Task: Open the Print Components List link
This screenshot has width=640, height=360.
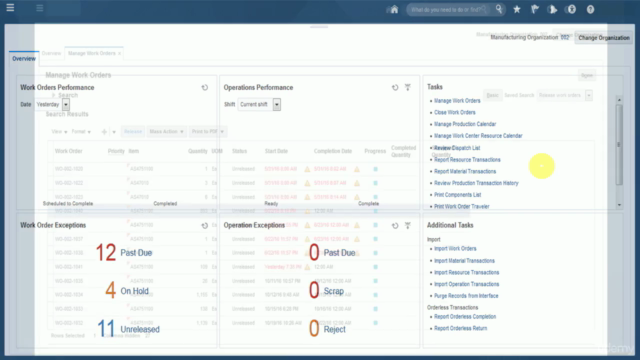Action: [x=458, y=195]
